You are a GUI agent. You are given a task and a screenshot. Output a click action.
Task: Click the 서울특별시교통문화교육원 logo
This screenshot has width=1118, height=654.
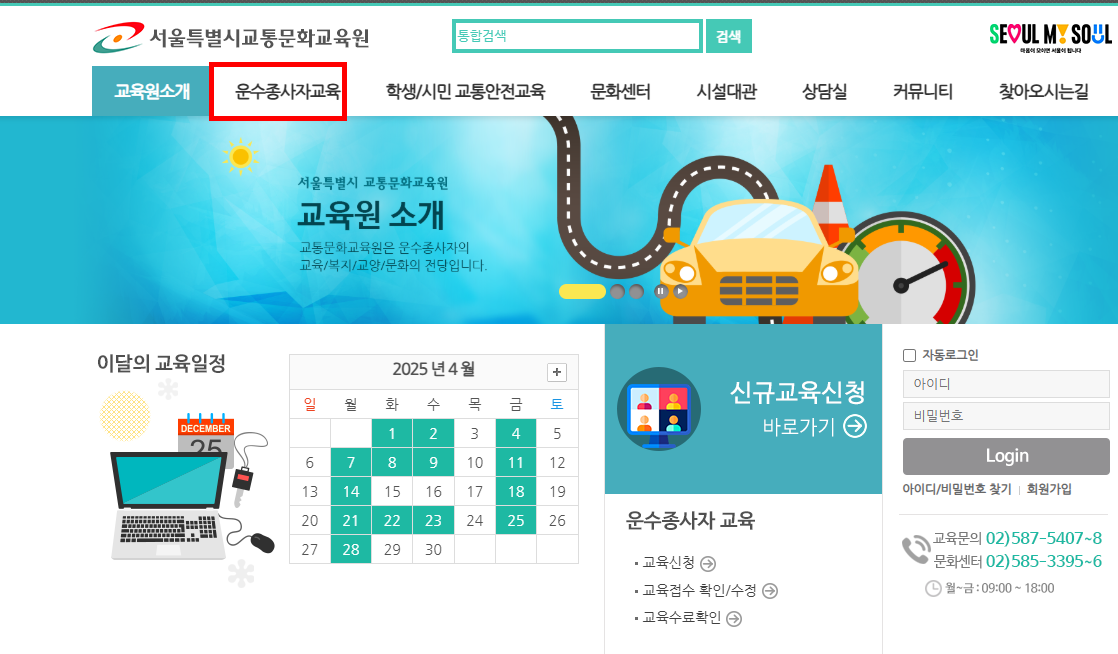[231, 36]
